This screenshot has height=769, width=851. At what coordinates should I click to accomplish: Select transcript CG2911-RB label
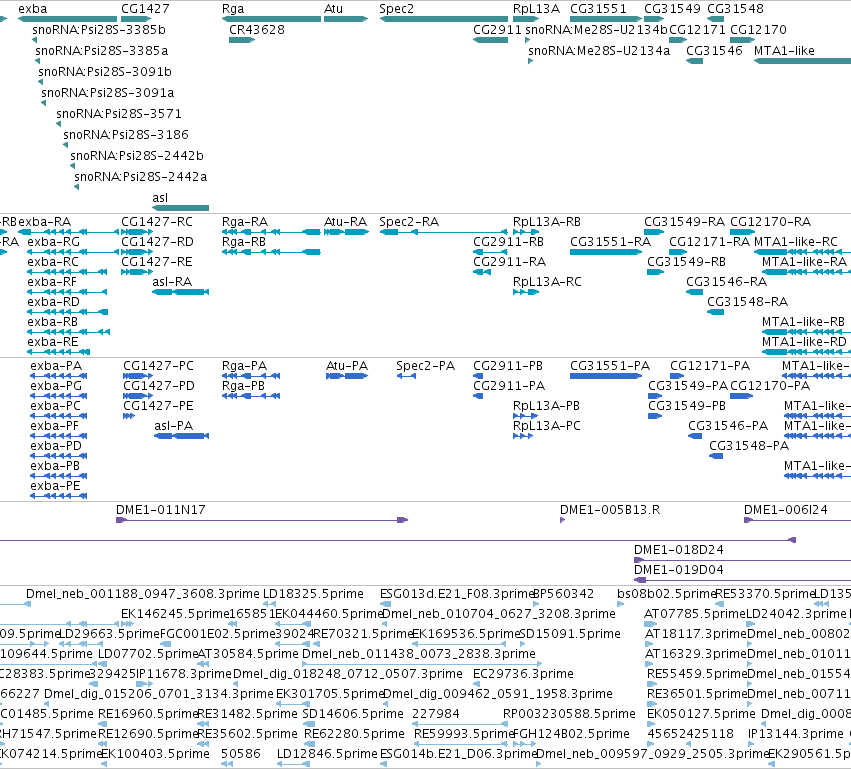pyautogui.click(x=508, y=242)
